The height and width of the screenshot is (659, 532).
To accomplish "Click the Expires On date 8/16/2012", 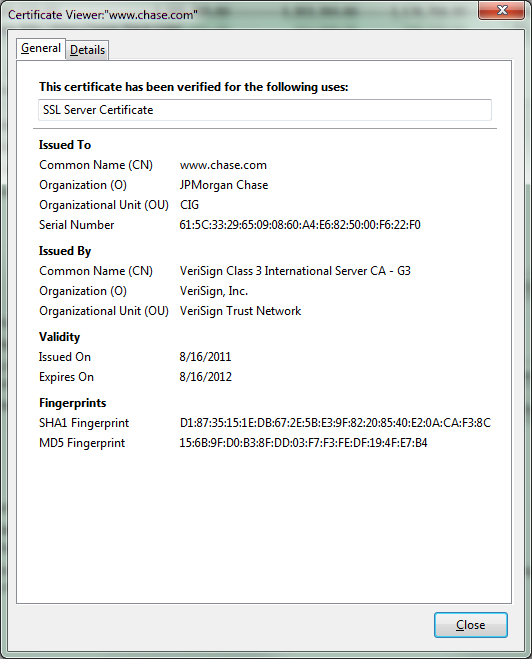I will coord(205,377).
